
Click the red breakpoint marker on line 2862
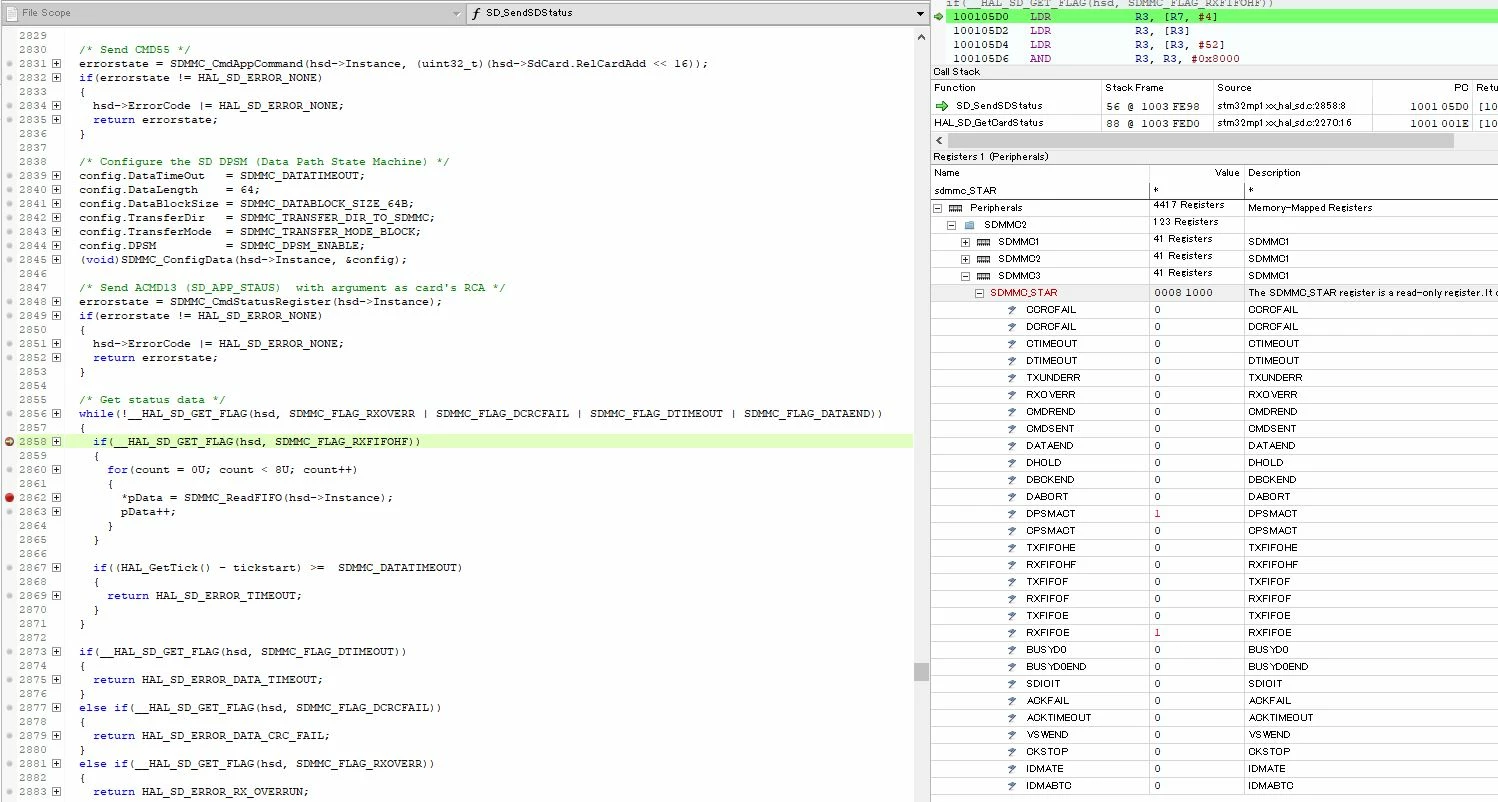click(x=10, y=497)
